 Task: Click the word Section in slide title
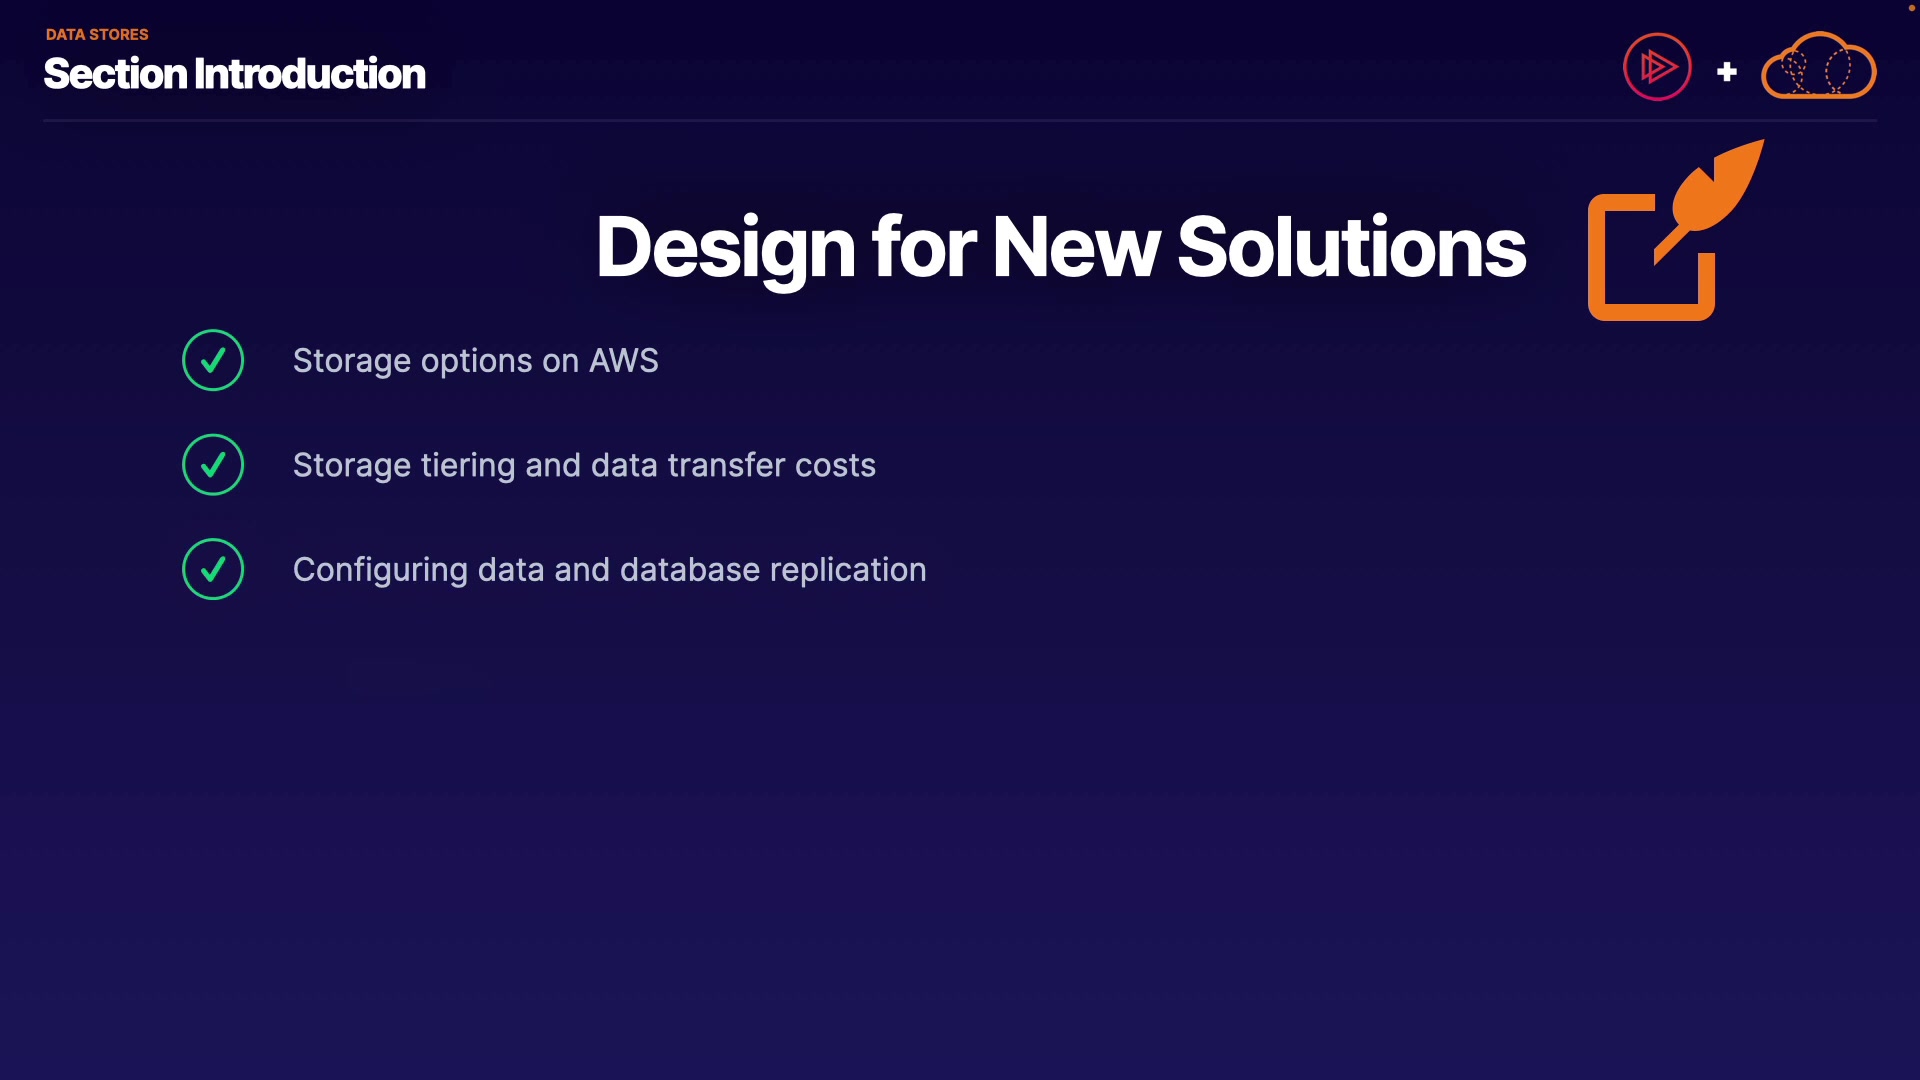[x=115, y=74]
